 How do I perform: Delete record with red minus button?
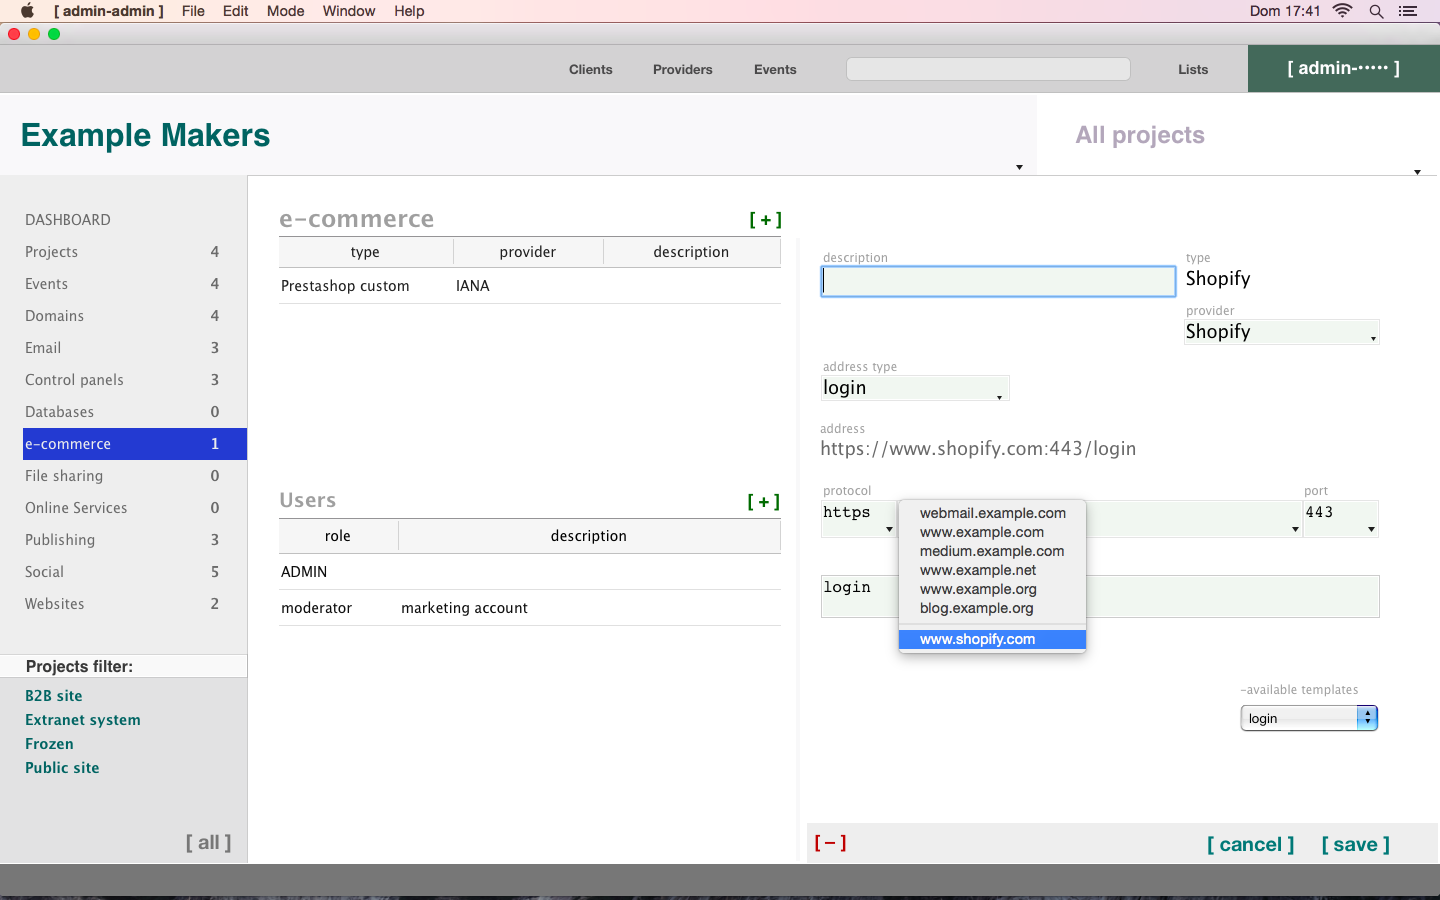(830, 843)
